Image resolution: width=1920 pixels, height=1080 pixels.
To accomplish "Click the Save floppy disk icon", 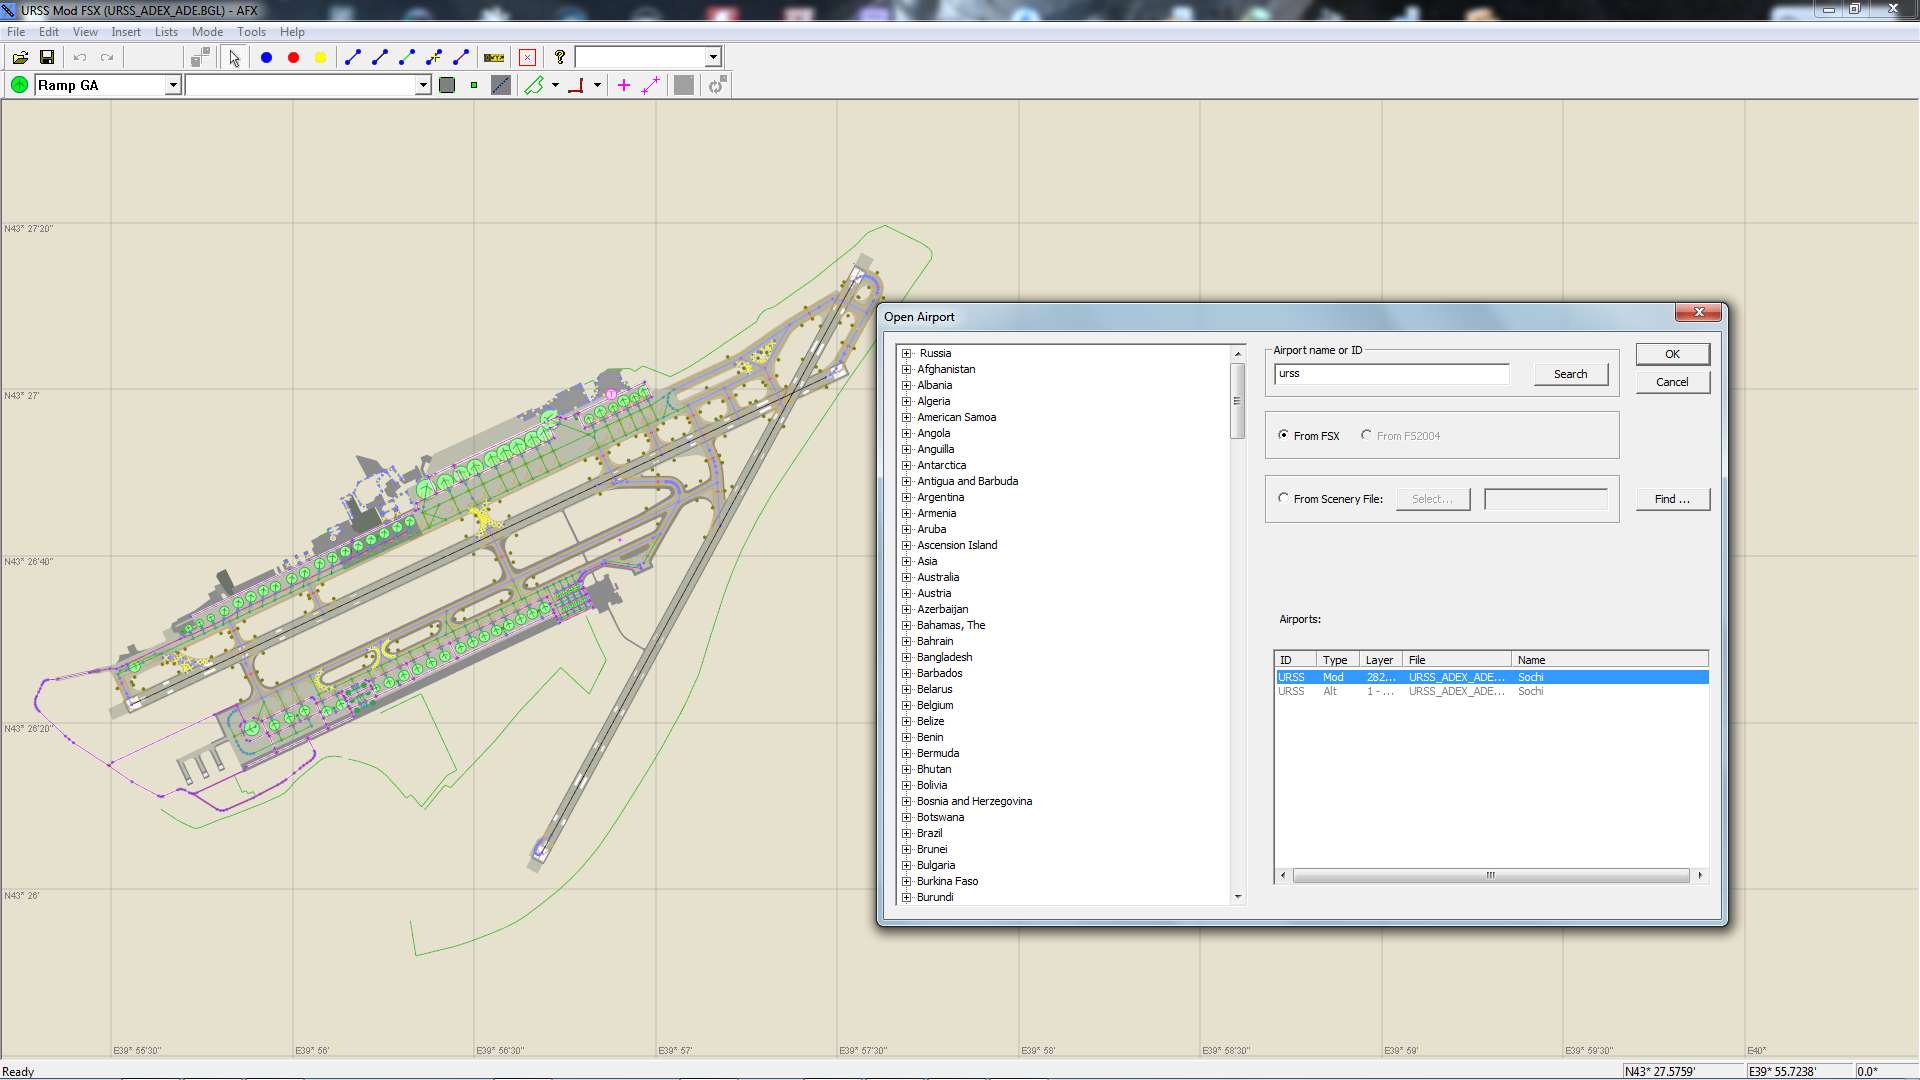I will pos(47,58).
